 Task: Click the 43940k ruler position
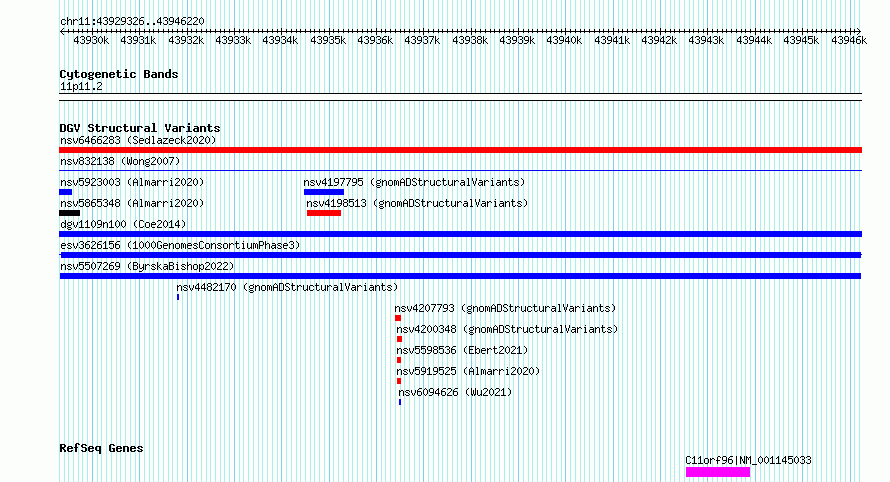(564, 40)
